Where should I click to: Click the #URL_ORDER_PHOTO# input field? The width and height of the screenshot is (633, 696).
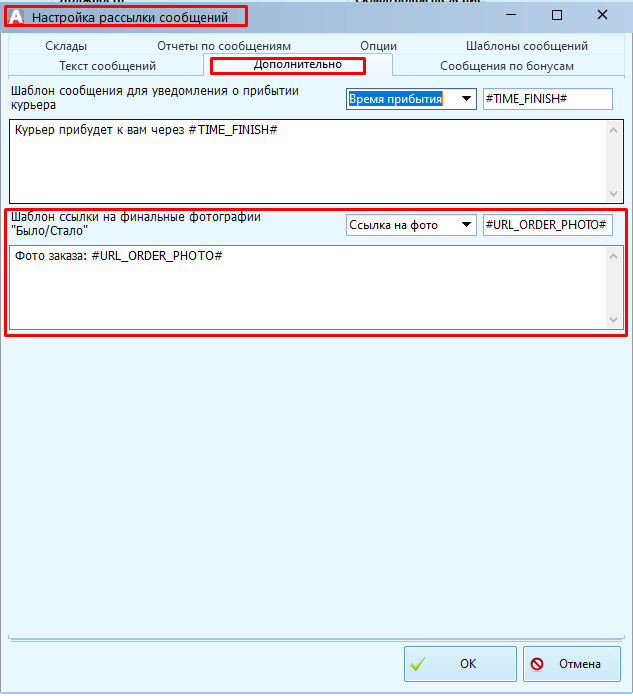(546, 225)
